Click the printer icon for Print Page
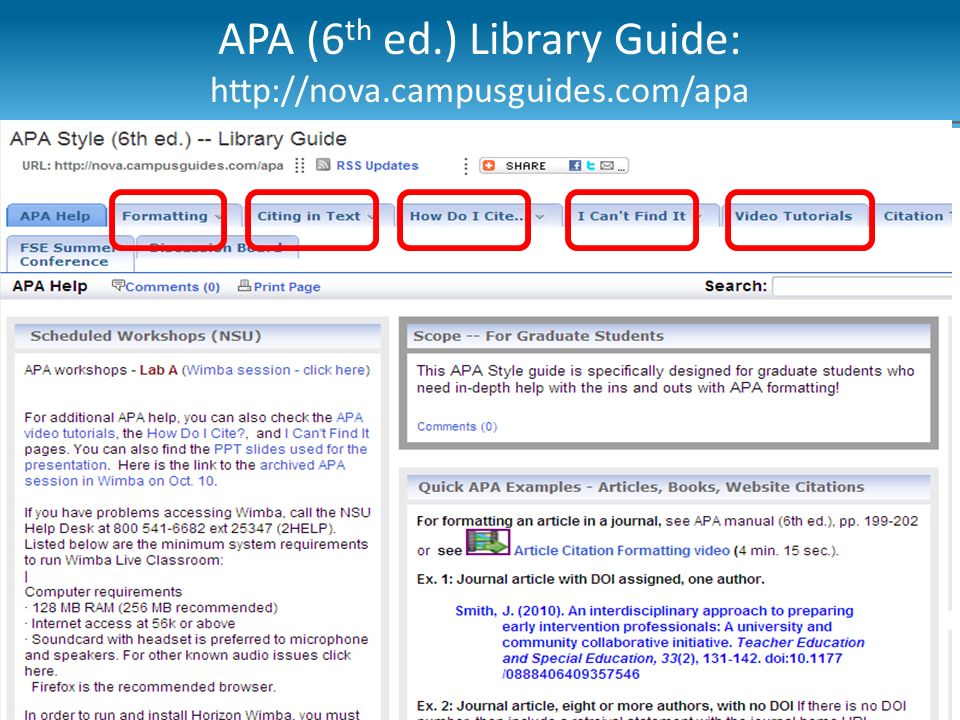This screenshot has width=960, height=720. click(x=244, y=285)
